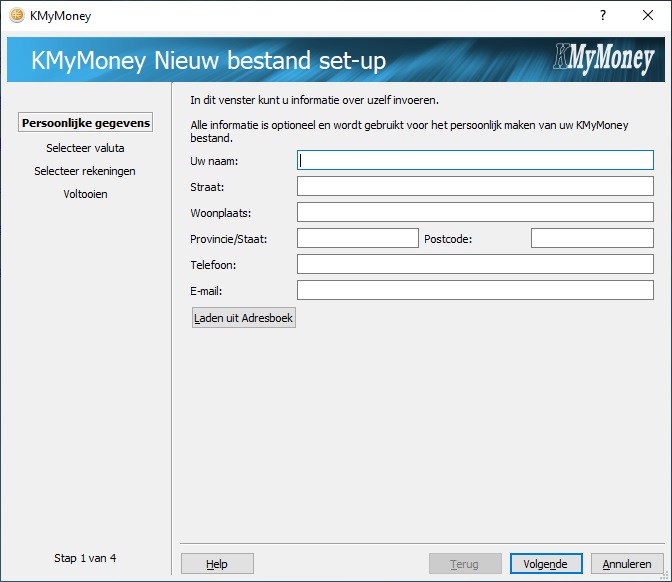Screen dimensions: 672x582
Task: Jump to the Voltooien step
Action: tap(85, 194)
